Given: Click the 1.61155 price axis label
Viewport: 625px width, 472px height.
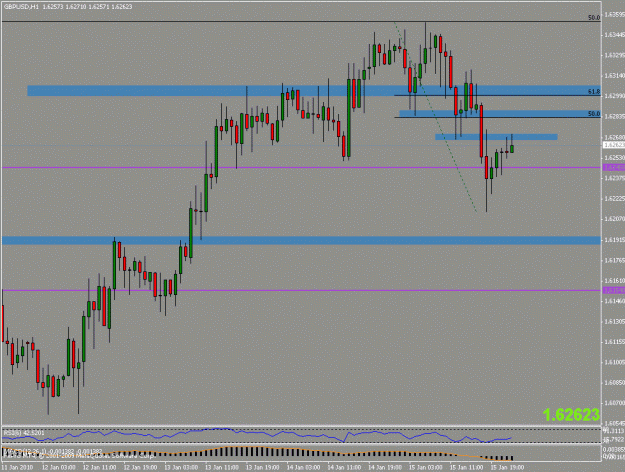Looking at the screenshot, I should pyautogui.click(x=614, y=342).
